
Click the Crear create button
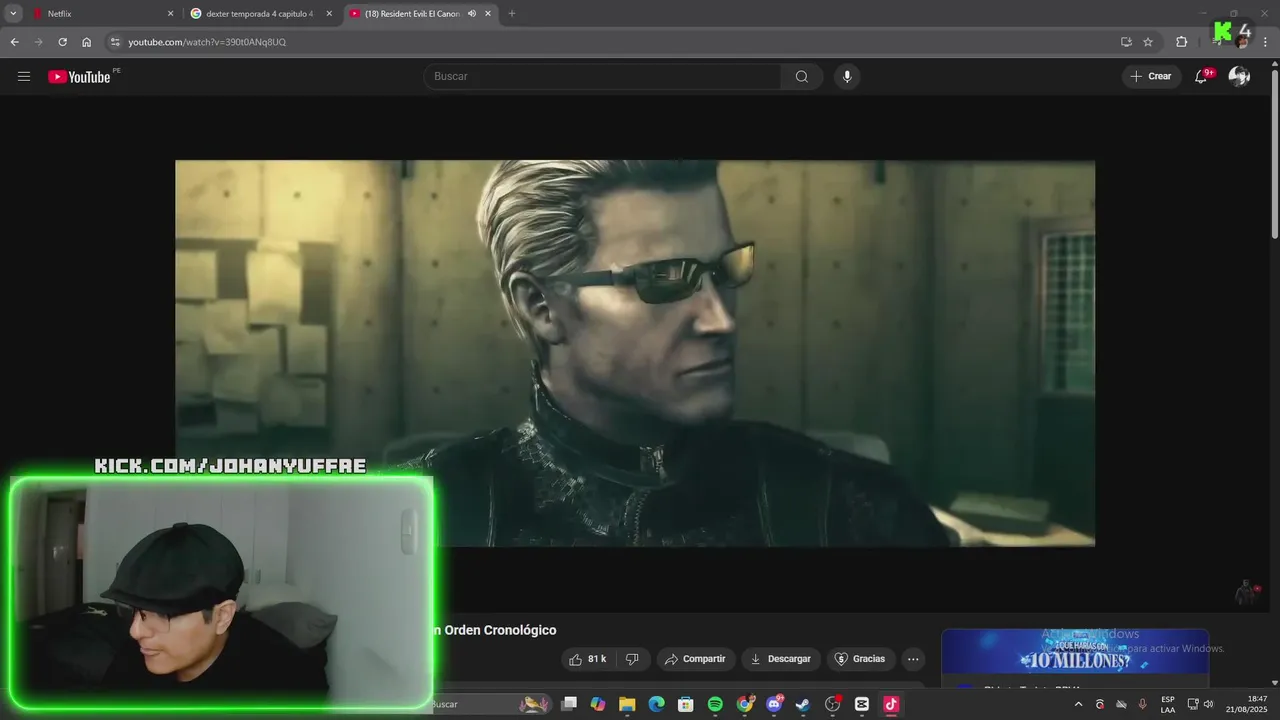click(1151, 77)
